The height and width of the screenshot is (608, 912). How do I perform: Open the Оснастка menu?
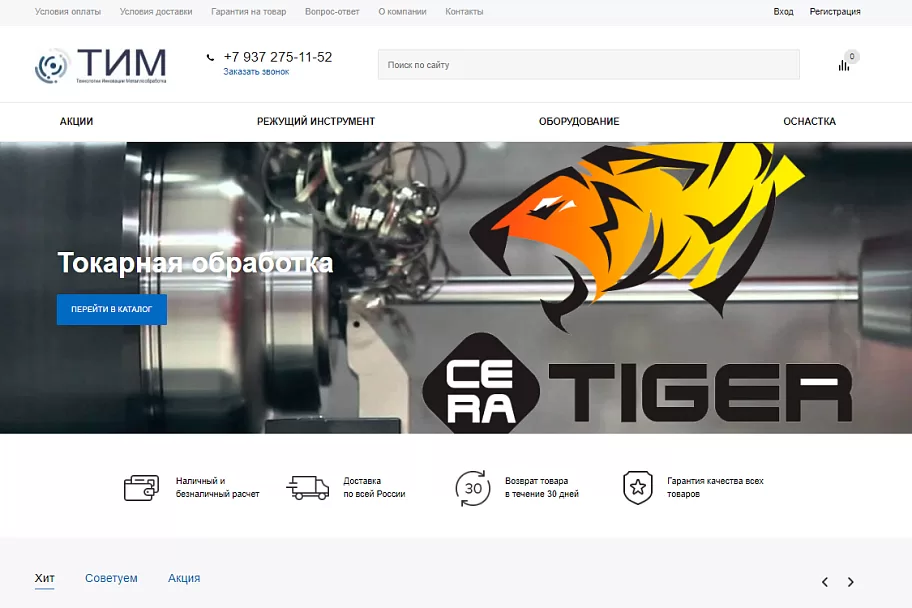(x=809, y=121)
